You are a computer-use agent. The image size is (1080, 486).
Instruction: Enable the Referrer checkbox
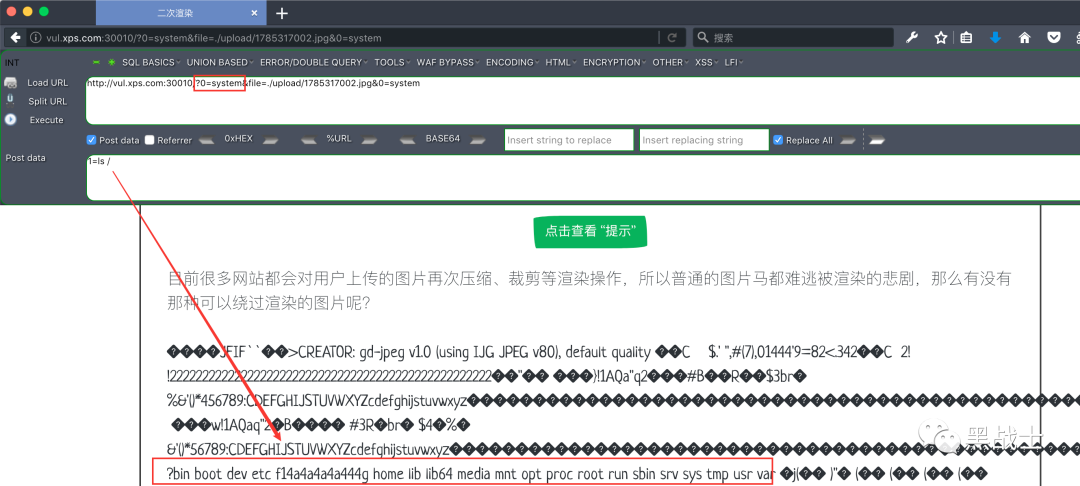pyautogui.click(x=149, y=140)
